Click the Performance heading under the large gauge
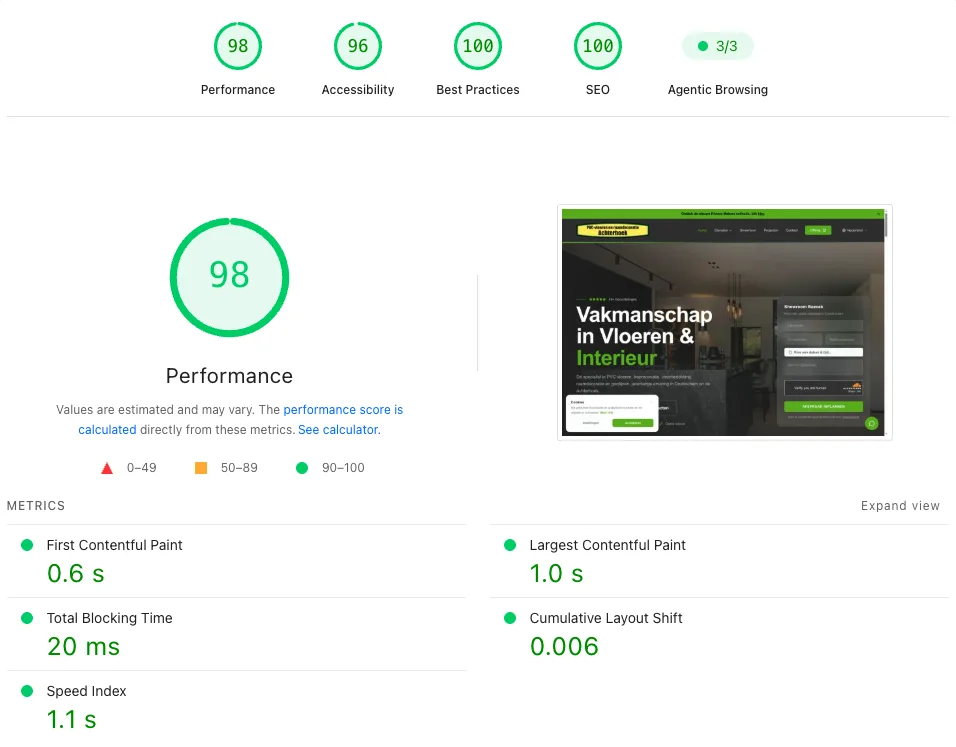This screenshot has height=747, width=956. coord(229,376)
